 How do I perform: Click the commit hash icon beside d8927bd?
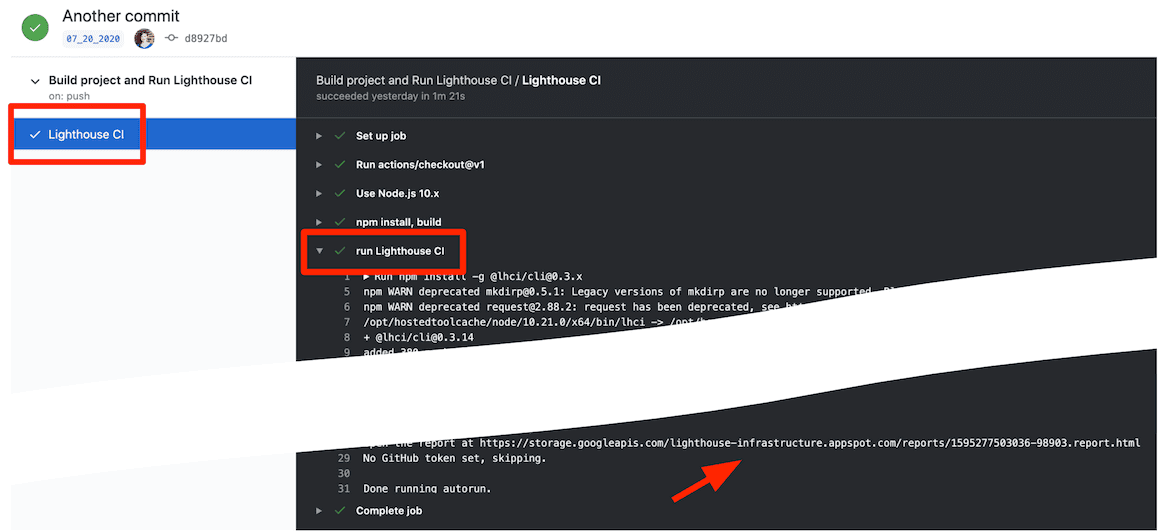click(x=171, y=38)
